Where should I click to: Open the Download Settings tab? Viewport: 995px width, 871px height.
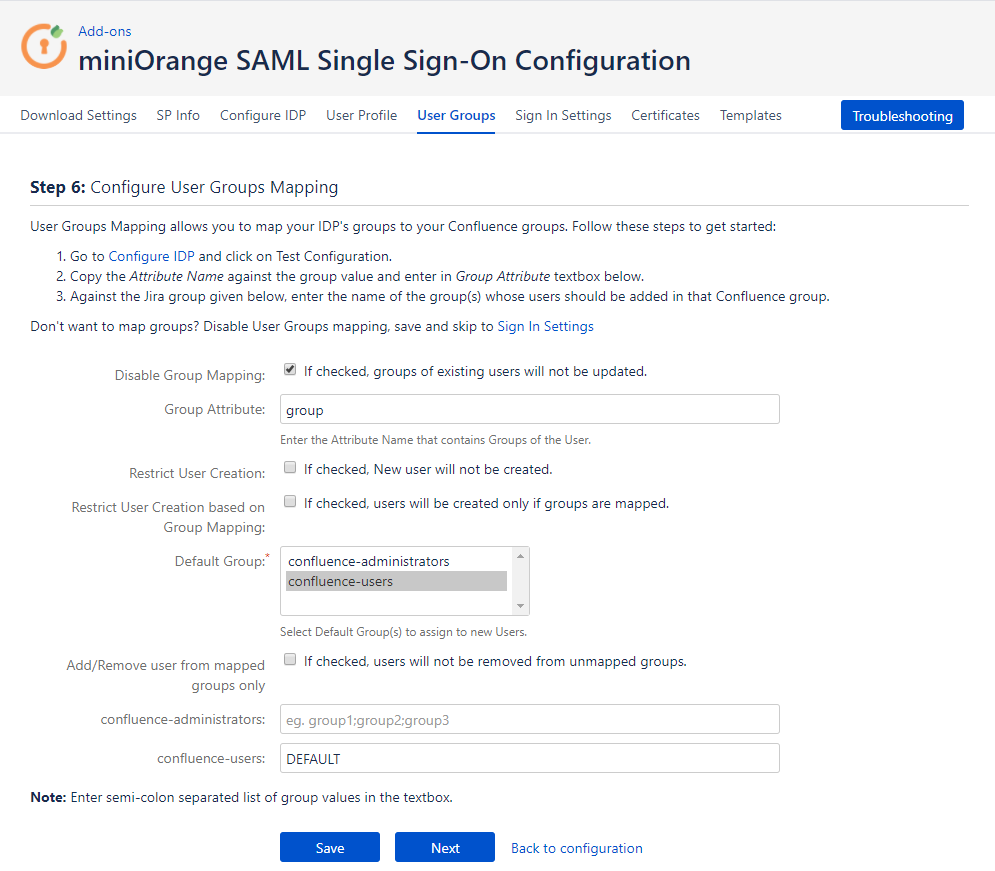point(79,115)
